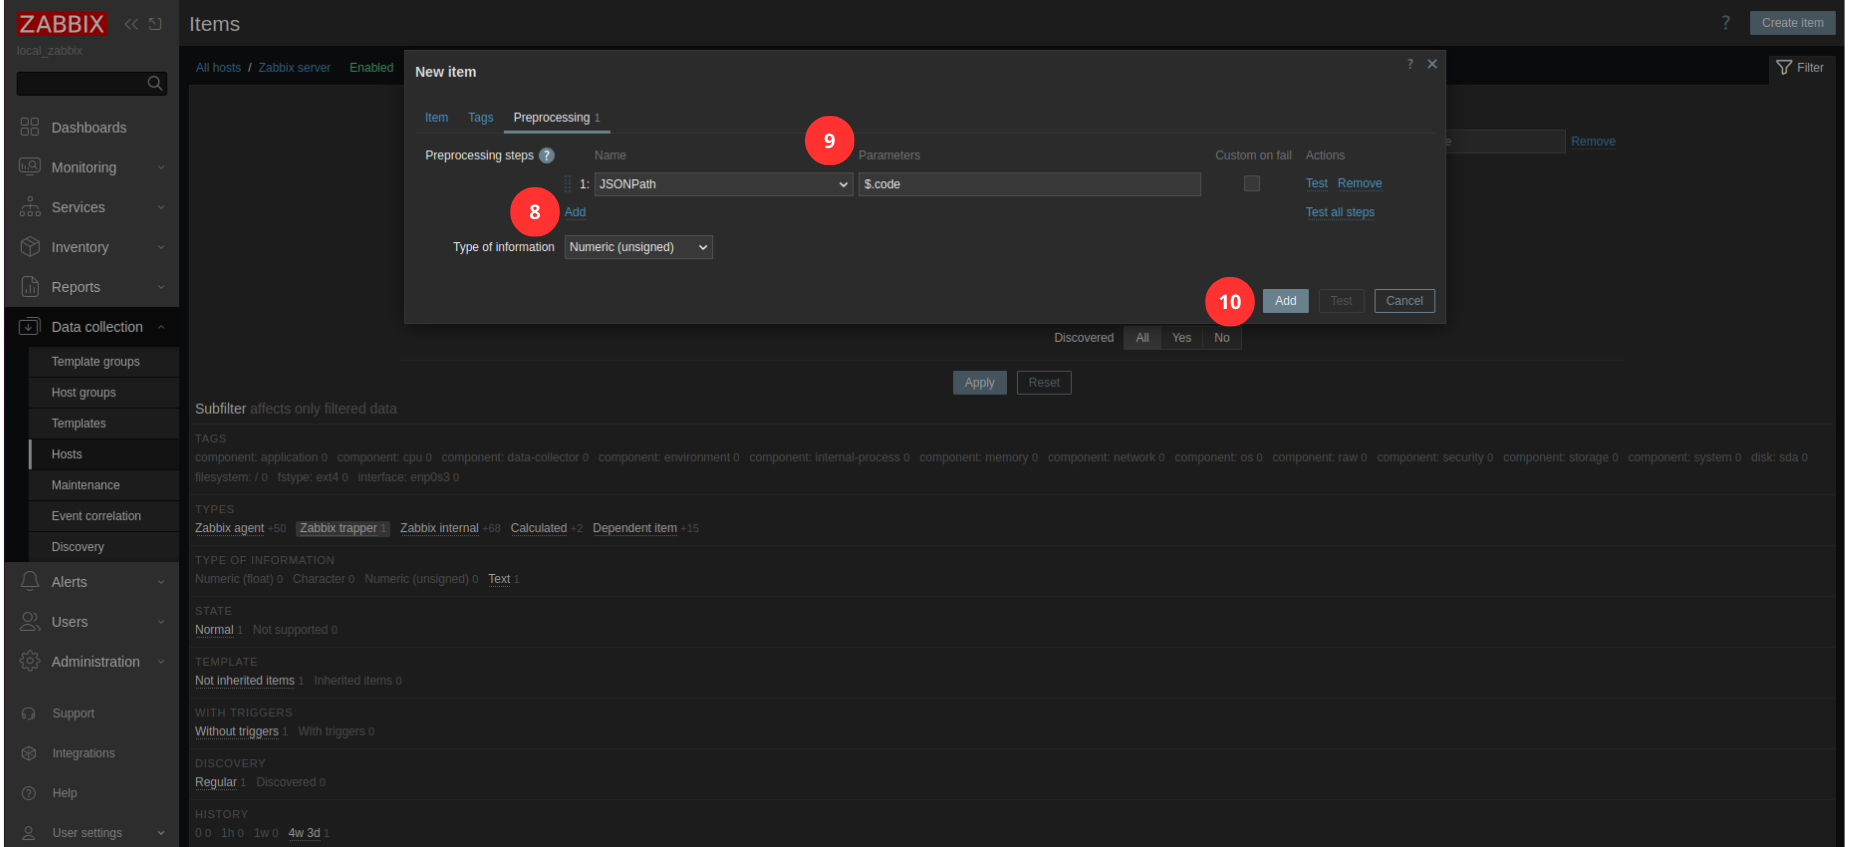Click the New item dialog help icon

point(1410,64)
